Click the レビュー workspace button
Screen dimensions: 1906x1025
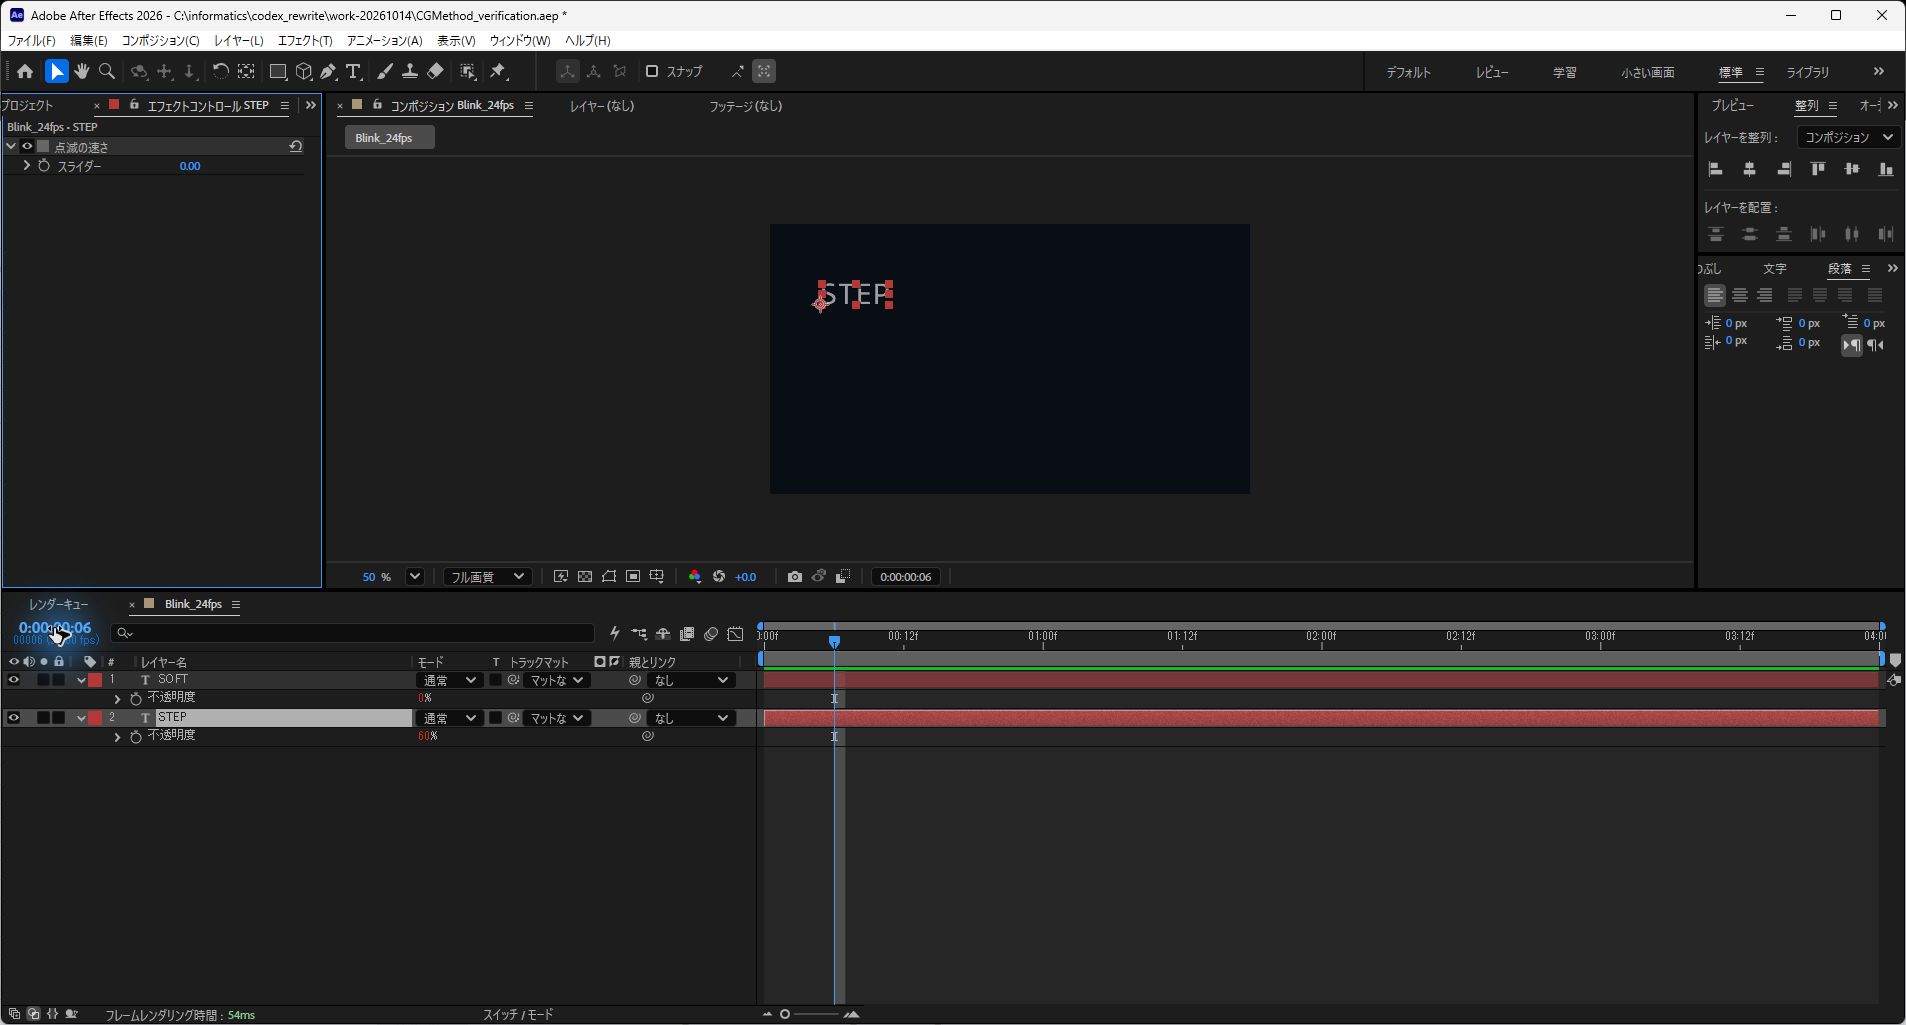[x=1492, y=73]
